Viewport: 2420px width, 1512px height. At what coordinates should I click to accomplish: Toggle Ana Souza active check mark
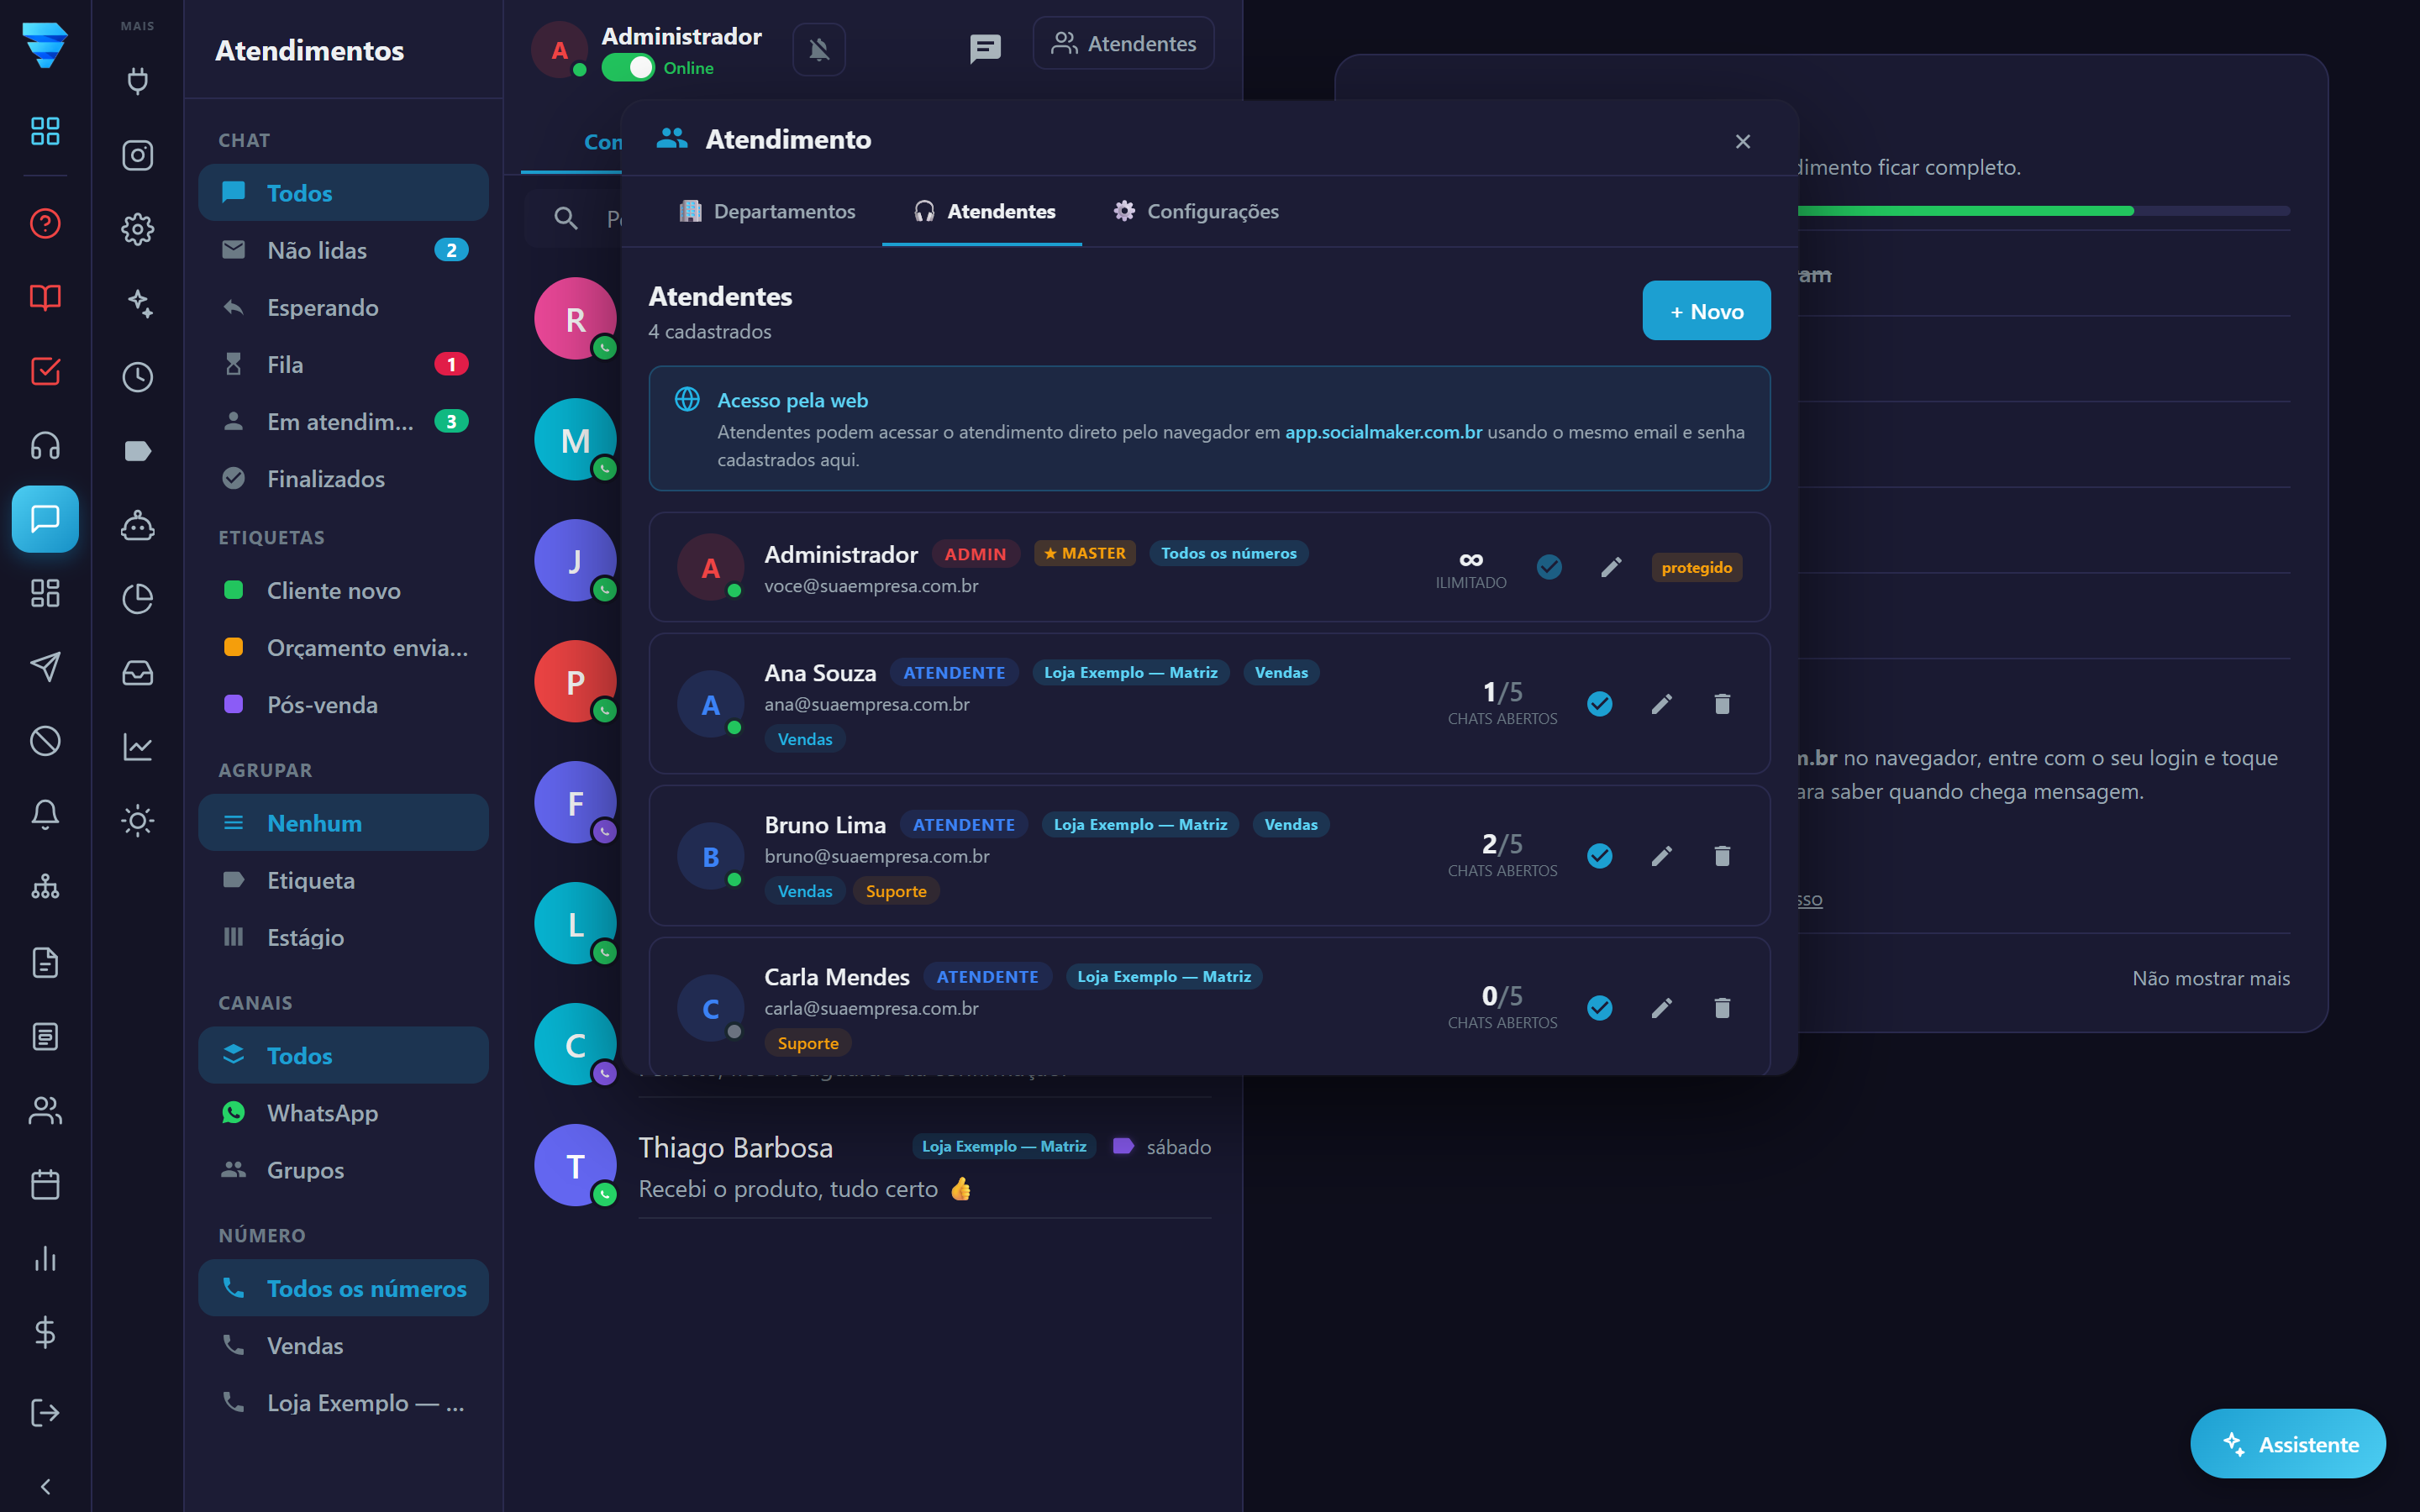coord(1600,704)
